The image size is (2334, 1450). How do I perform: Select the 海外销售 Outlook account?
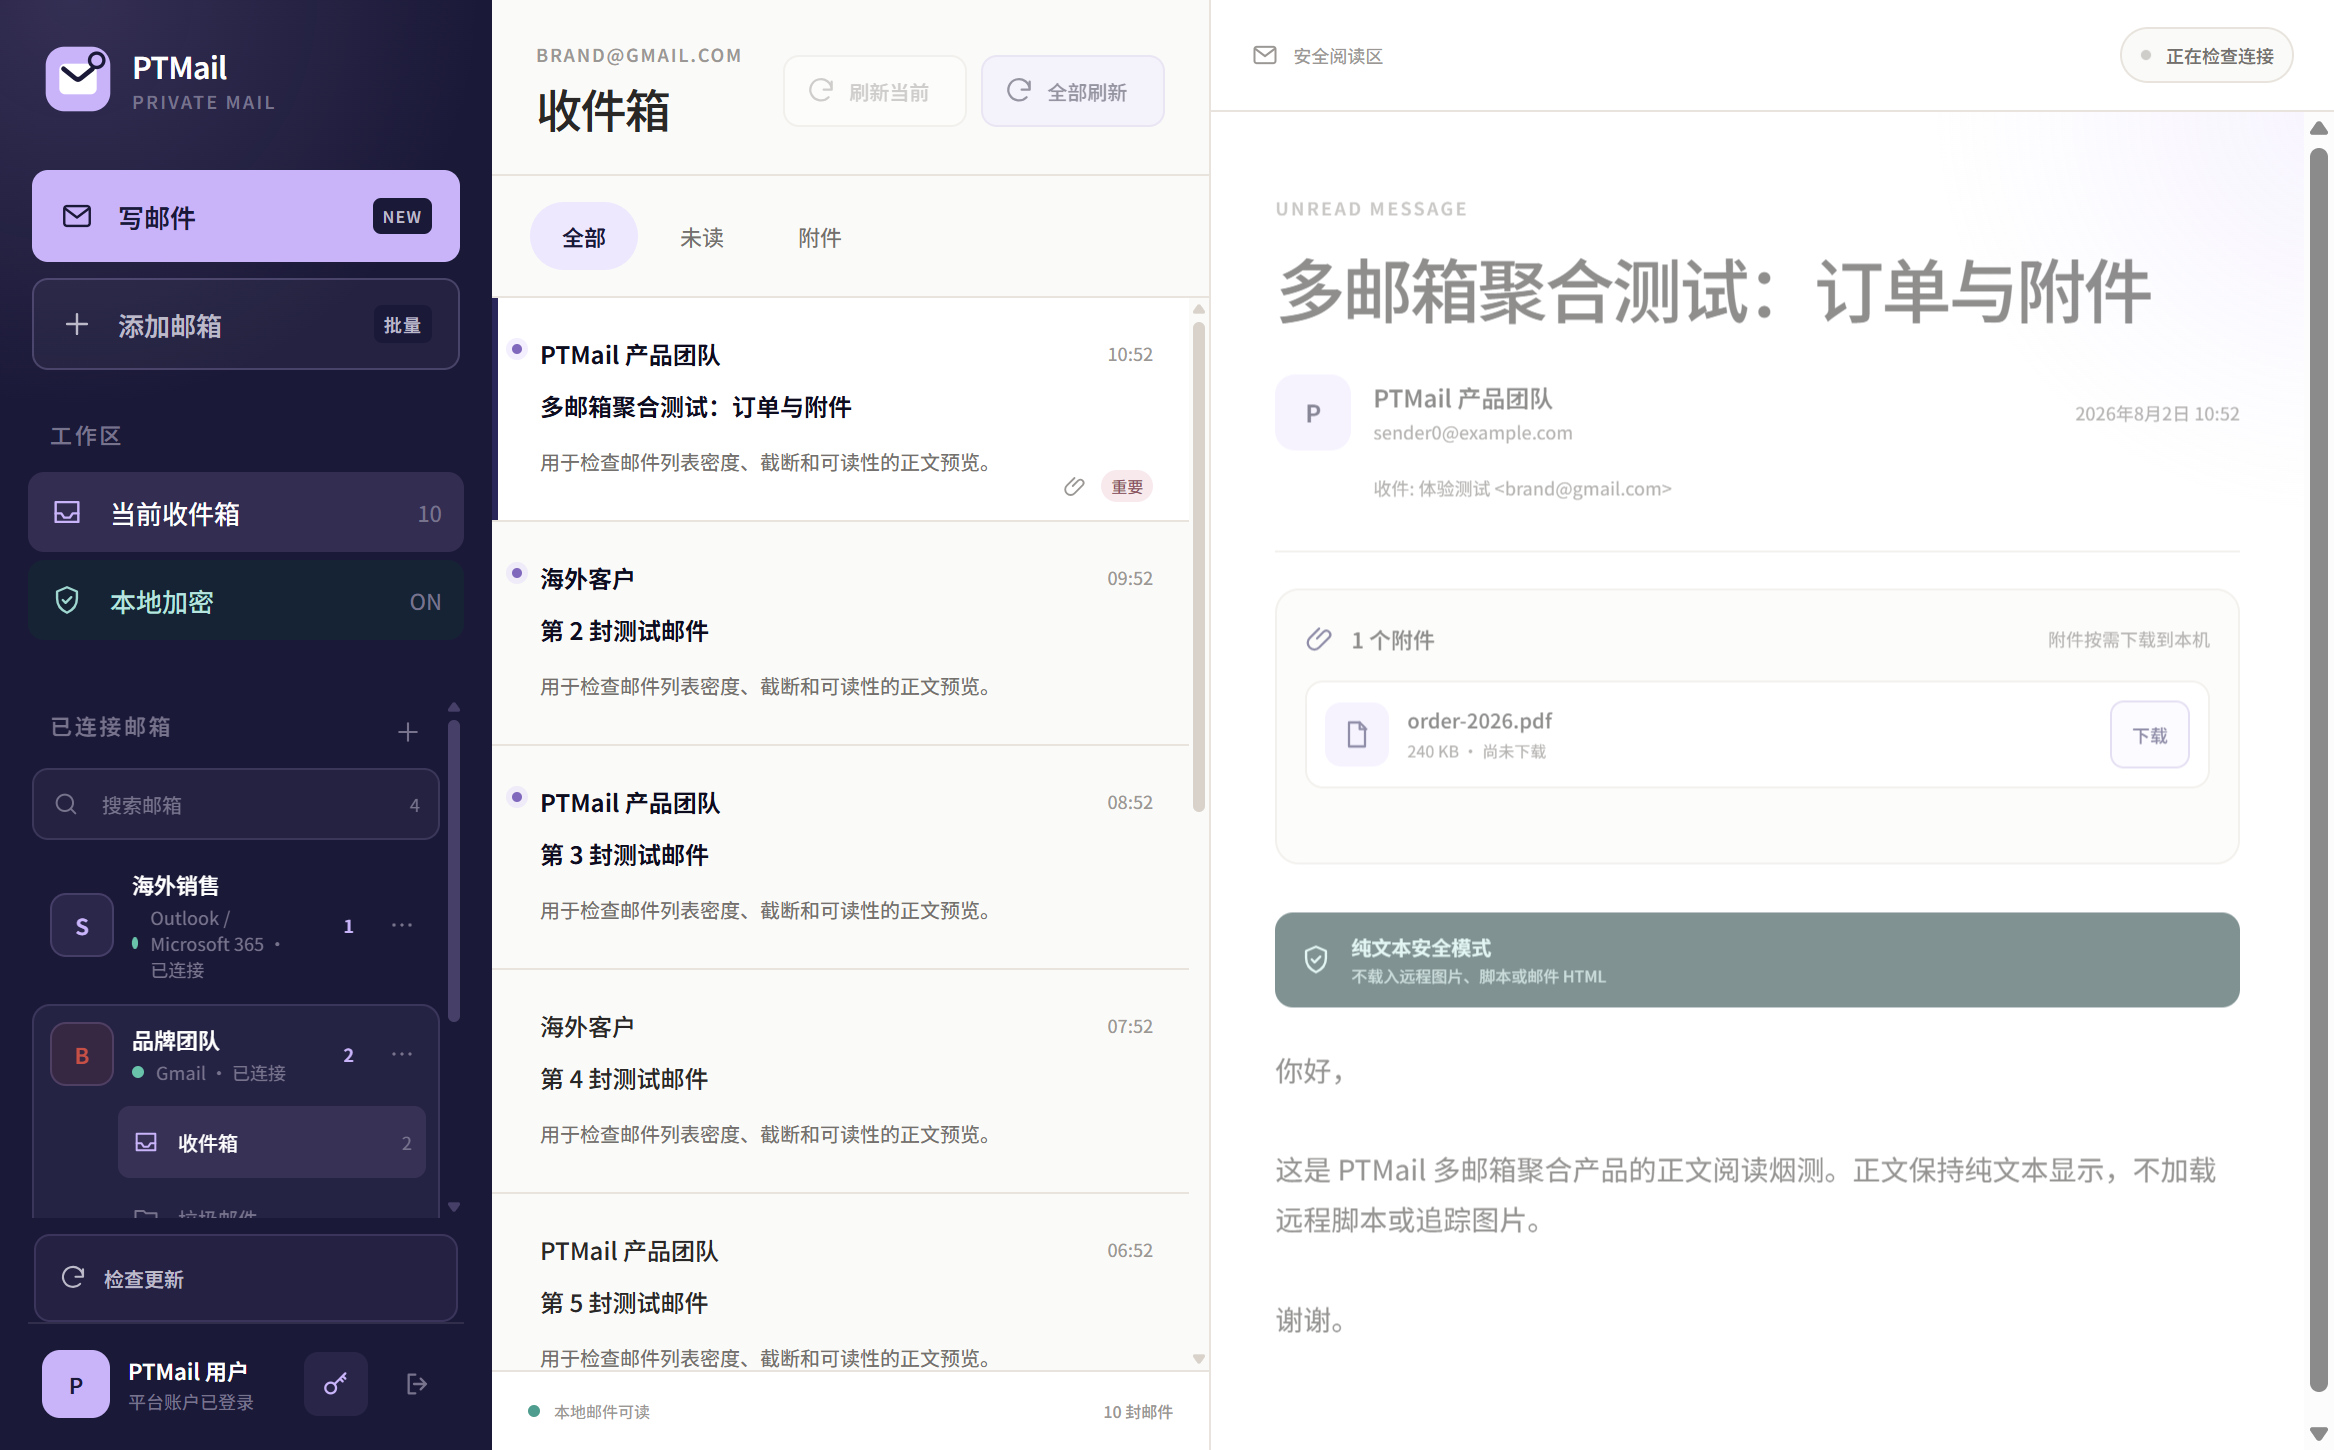pos(236,926)
